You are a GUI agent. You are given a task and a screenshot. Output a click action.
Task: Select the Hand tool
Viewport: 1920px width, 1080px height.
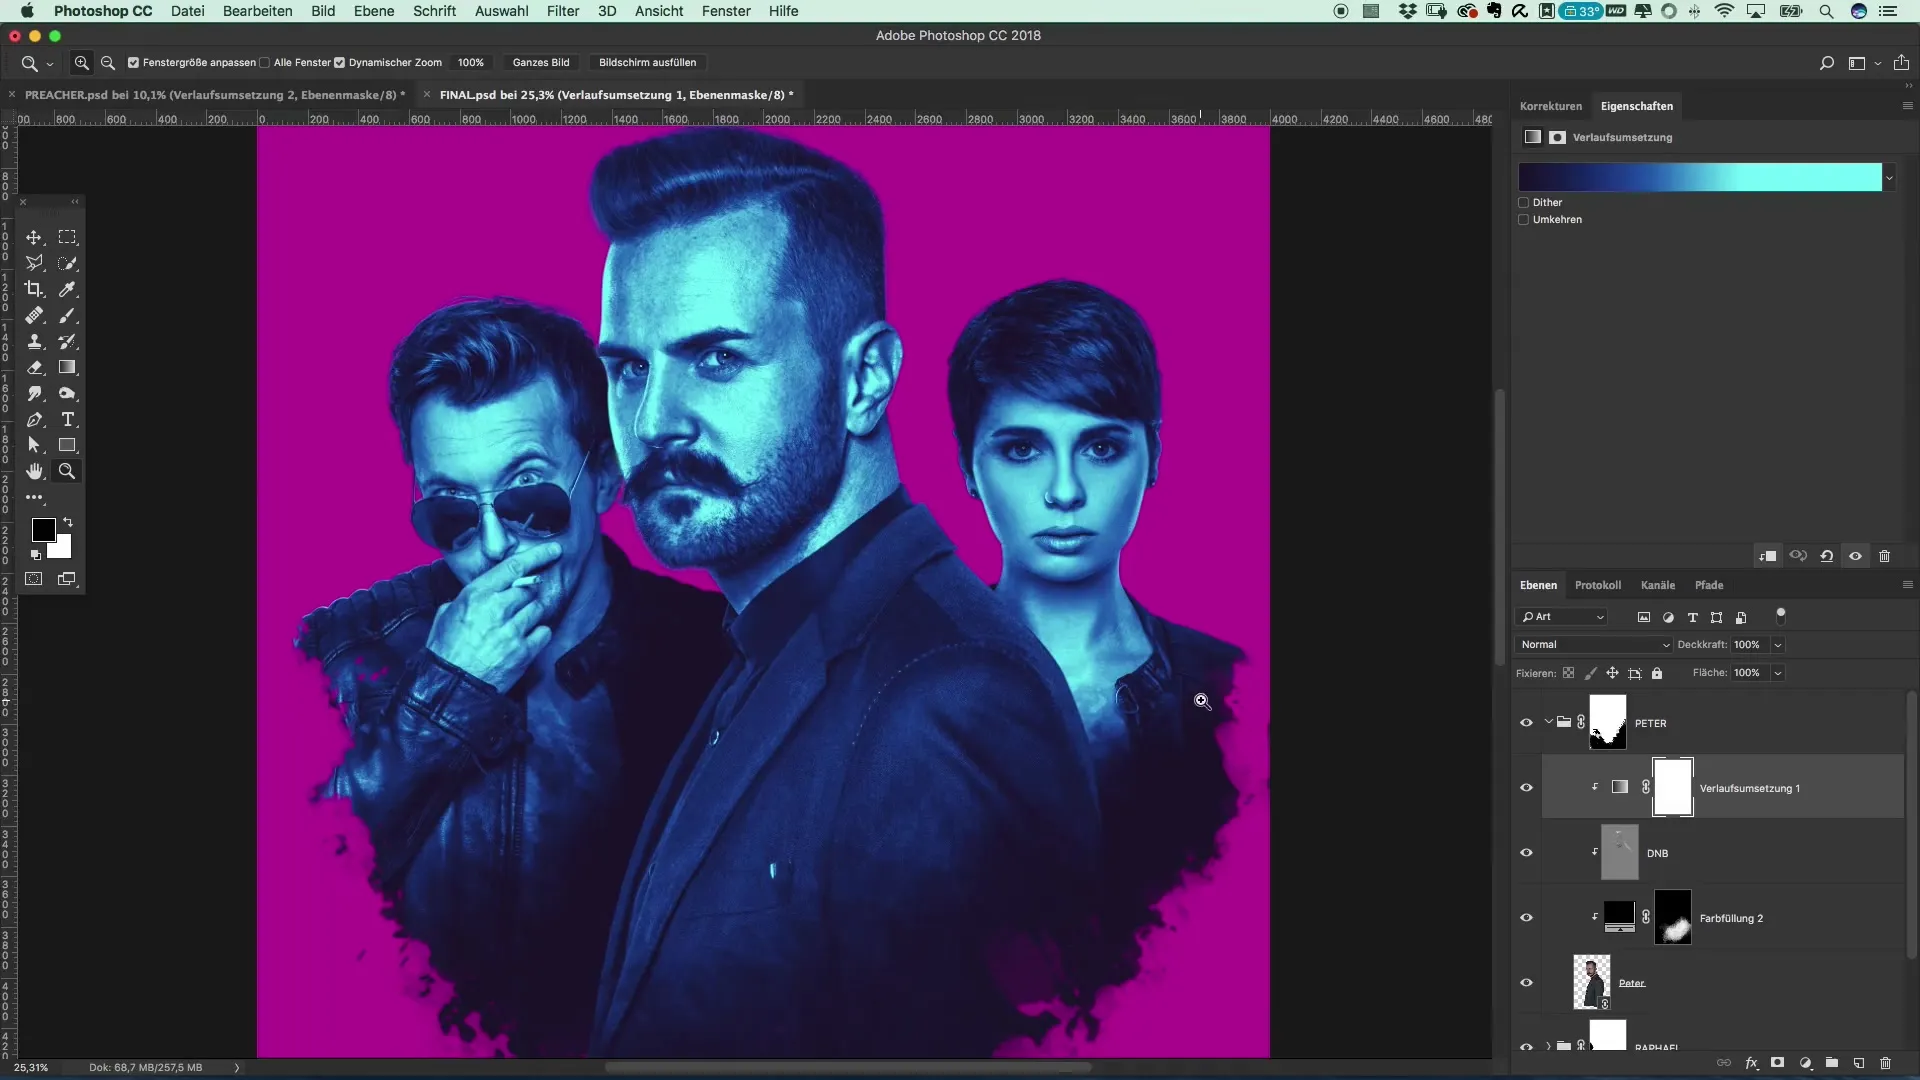(34, 471)
